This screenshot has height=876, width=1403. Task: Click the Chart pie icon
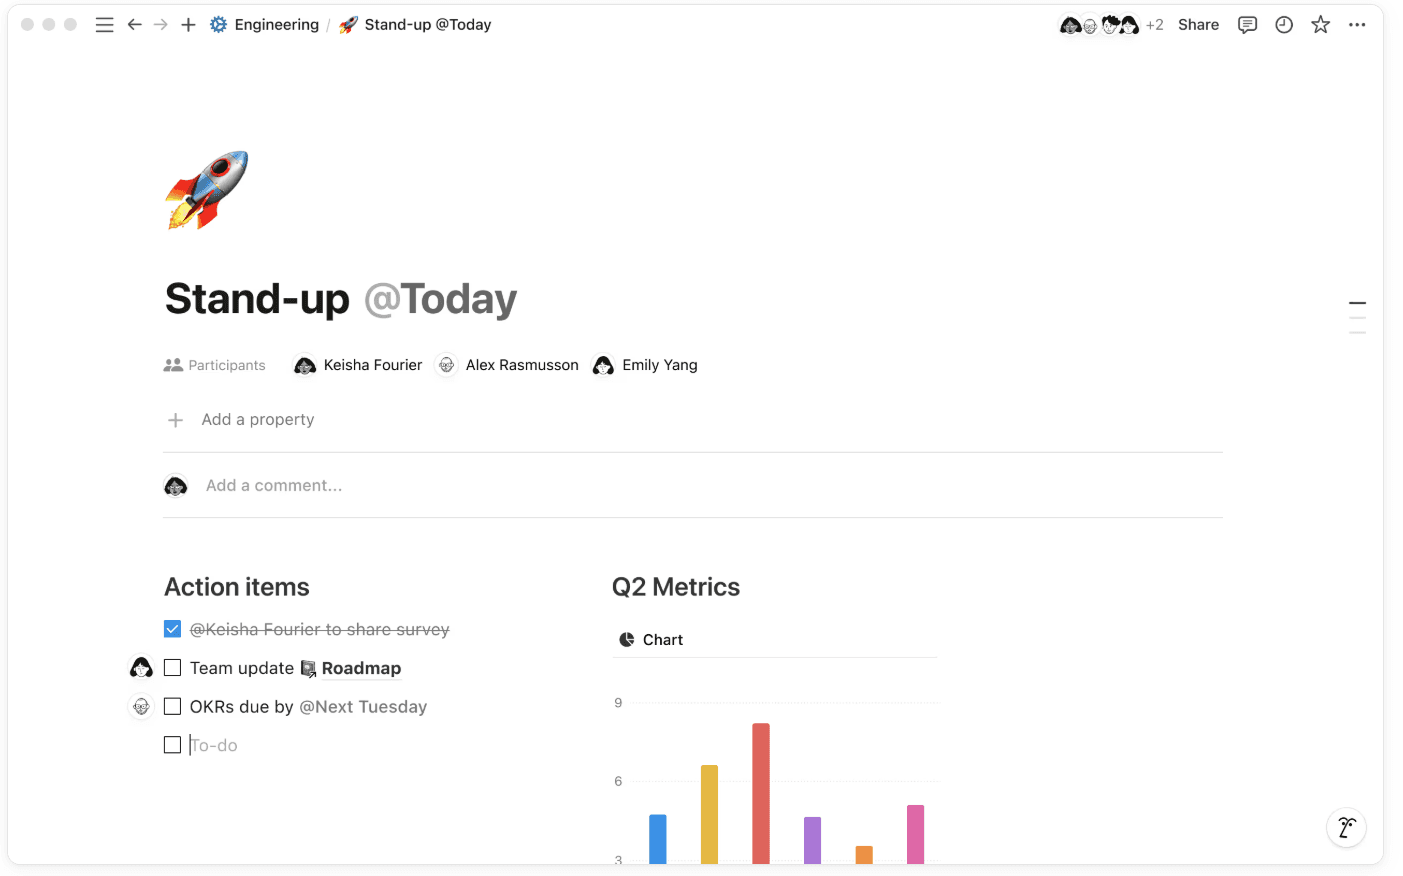[627, 640]
